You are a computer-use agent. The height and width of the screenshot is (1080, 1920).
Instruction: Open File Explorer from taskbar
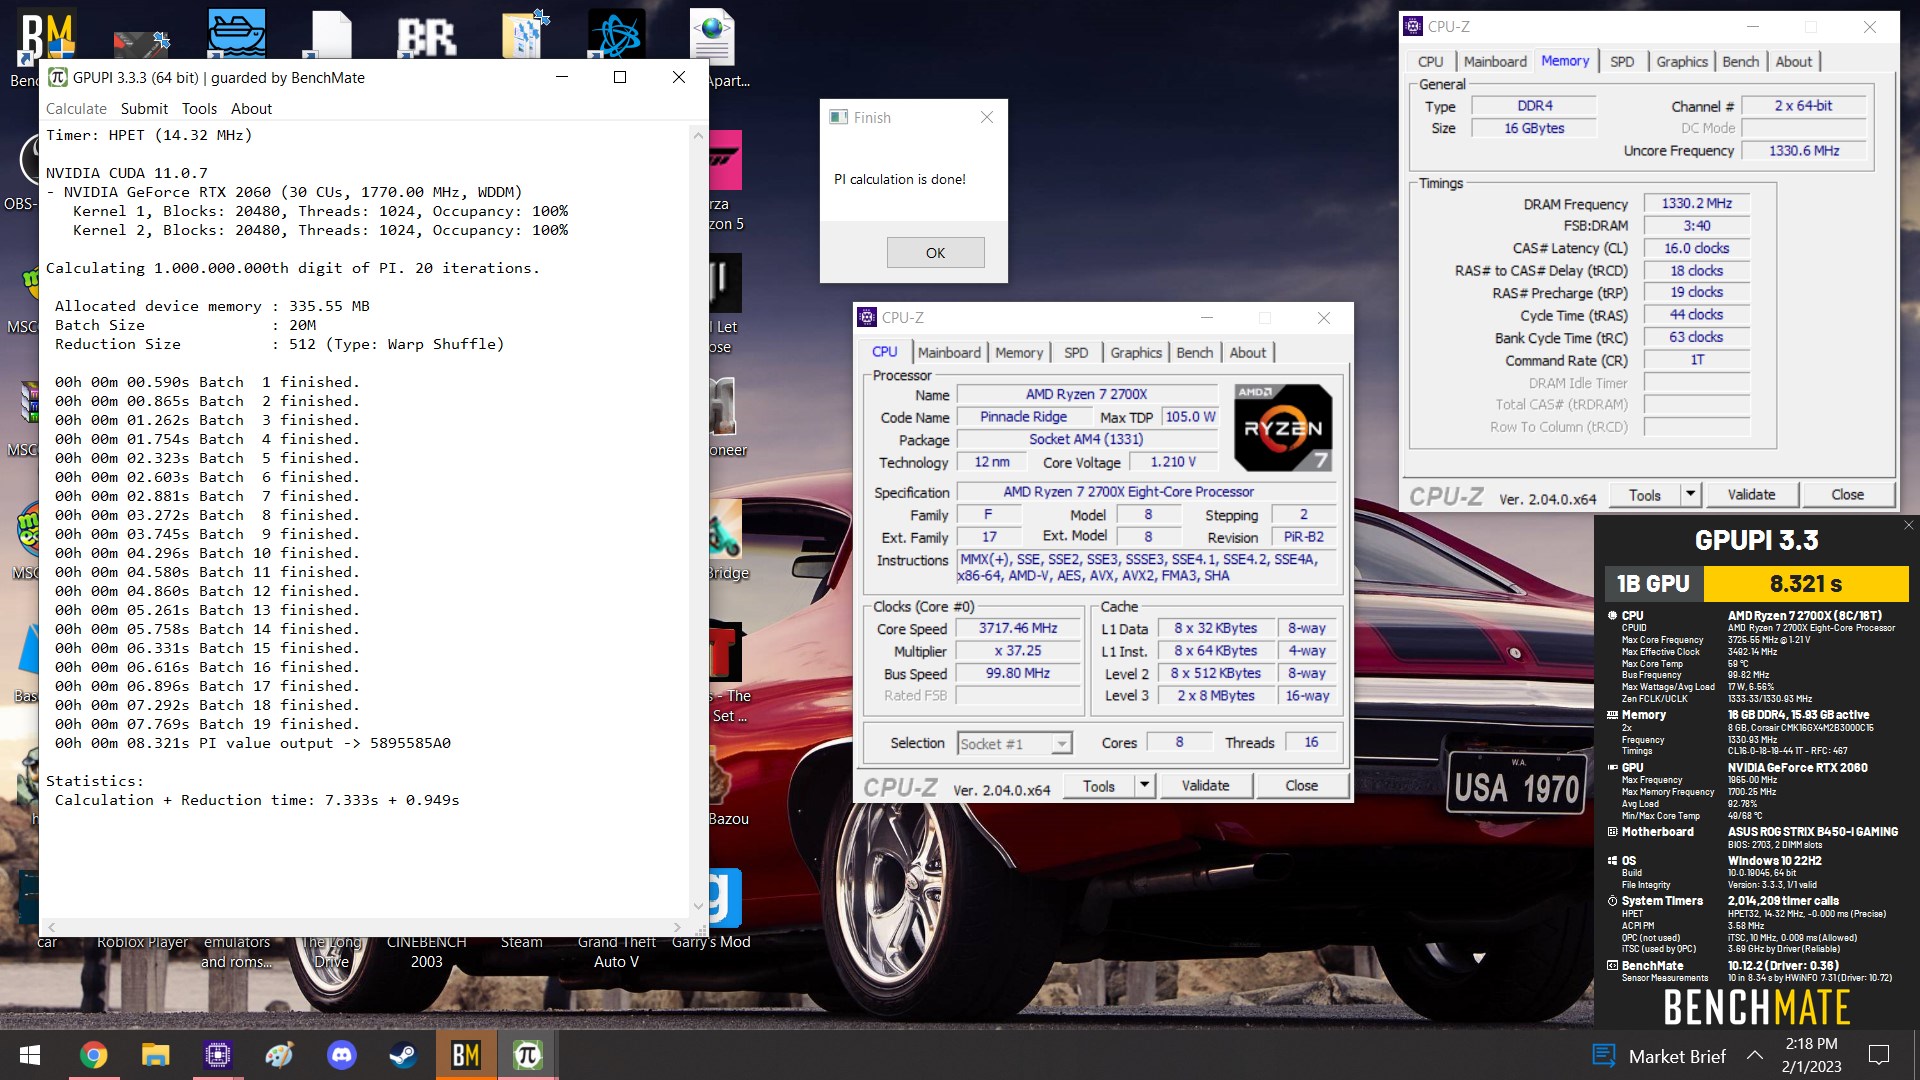155,1055
